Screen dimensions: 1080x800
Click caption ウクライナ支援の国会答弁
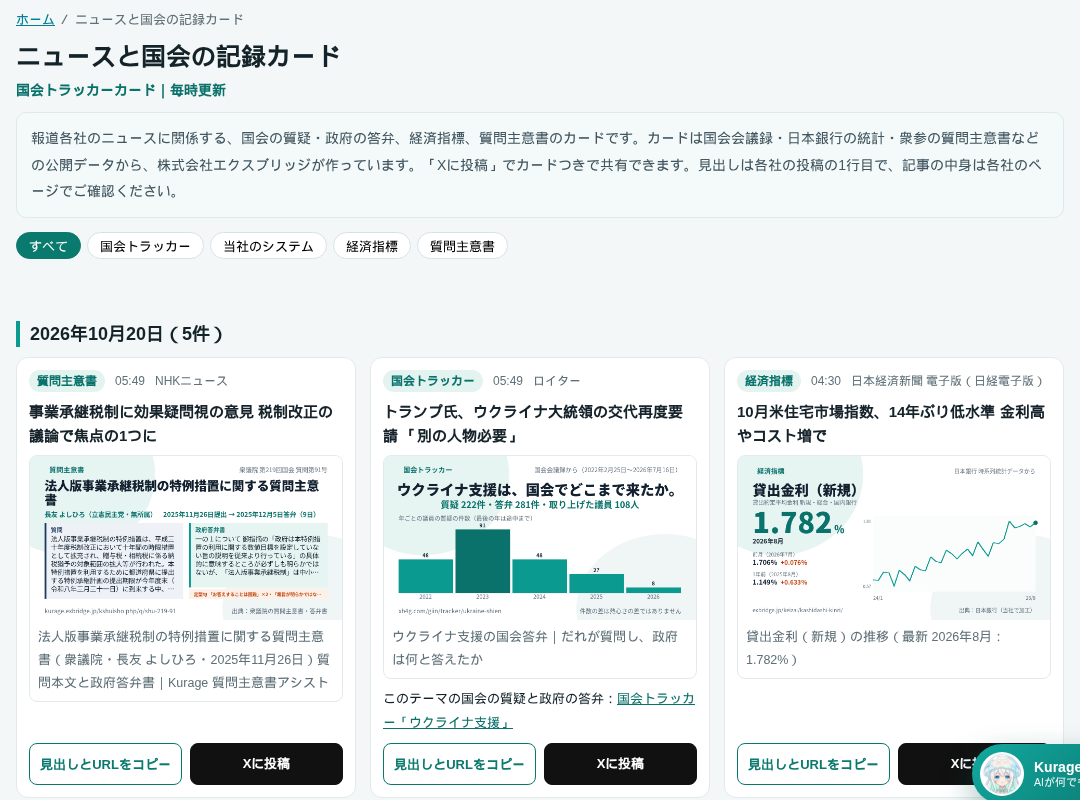point(534,648)
